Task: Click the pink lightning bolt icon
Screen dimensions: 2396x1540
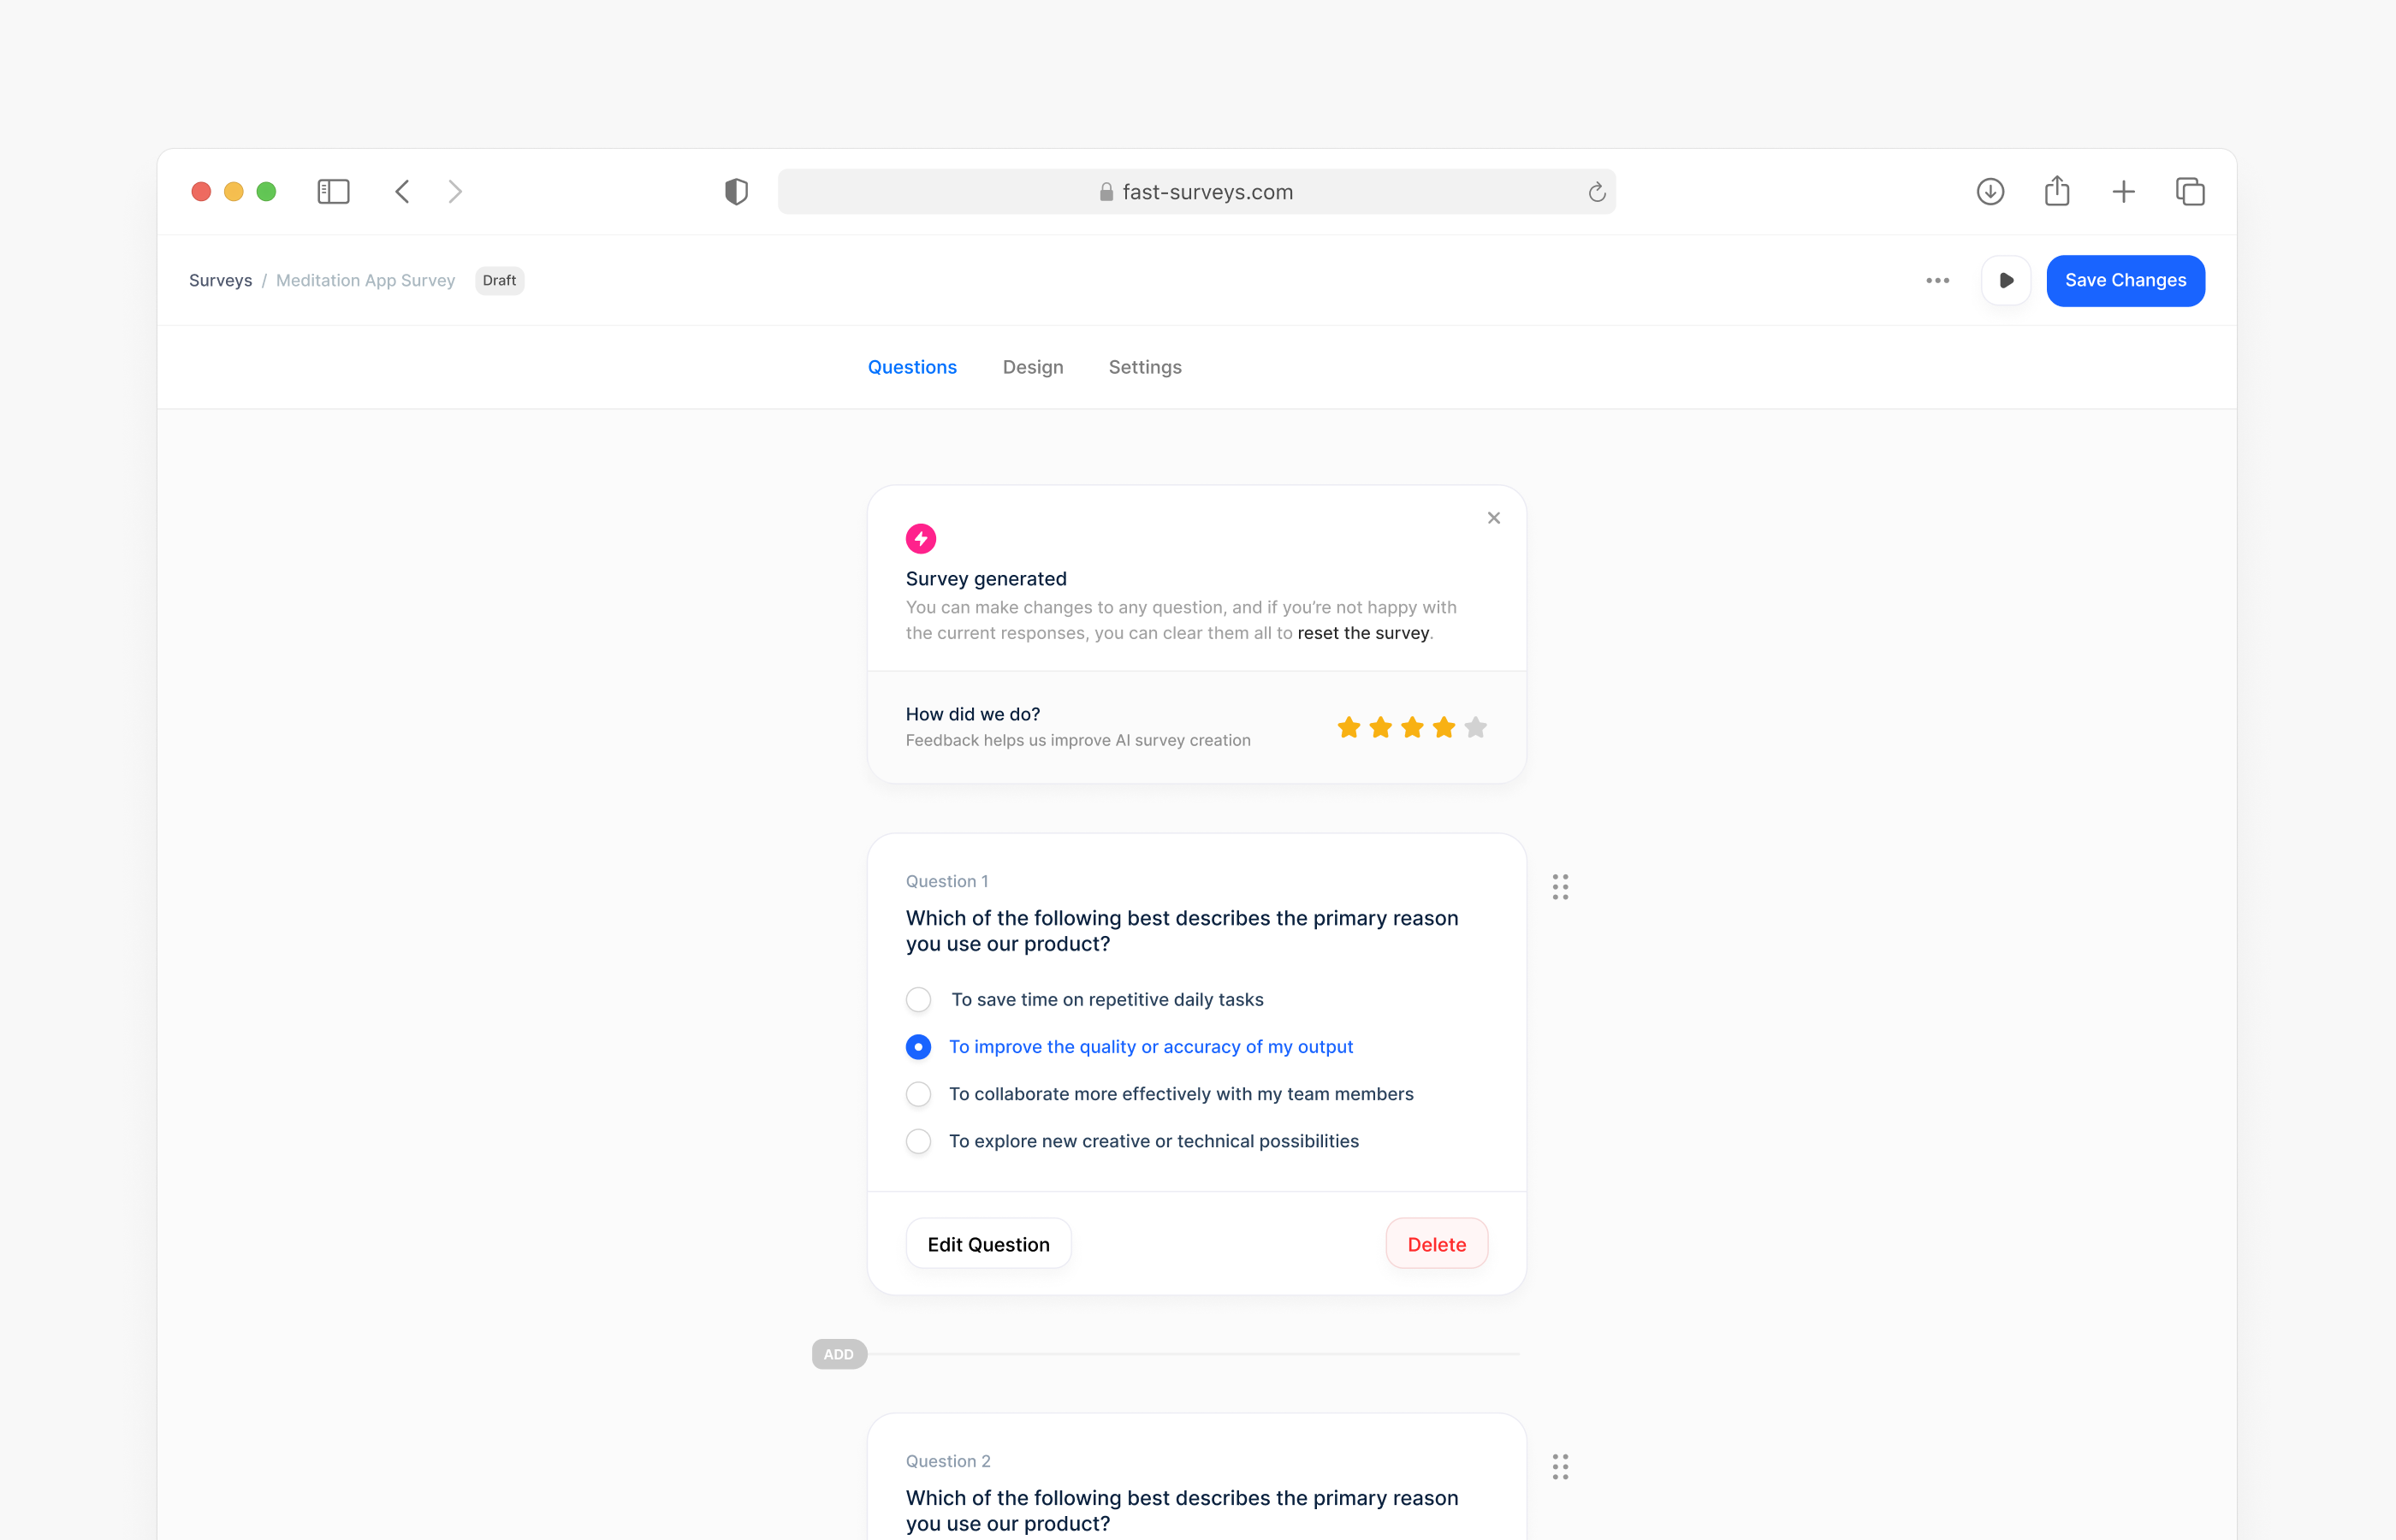Action: tap(921, 539)
